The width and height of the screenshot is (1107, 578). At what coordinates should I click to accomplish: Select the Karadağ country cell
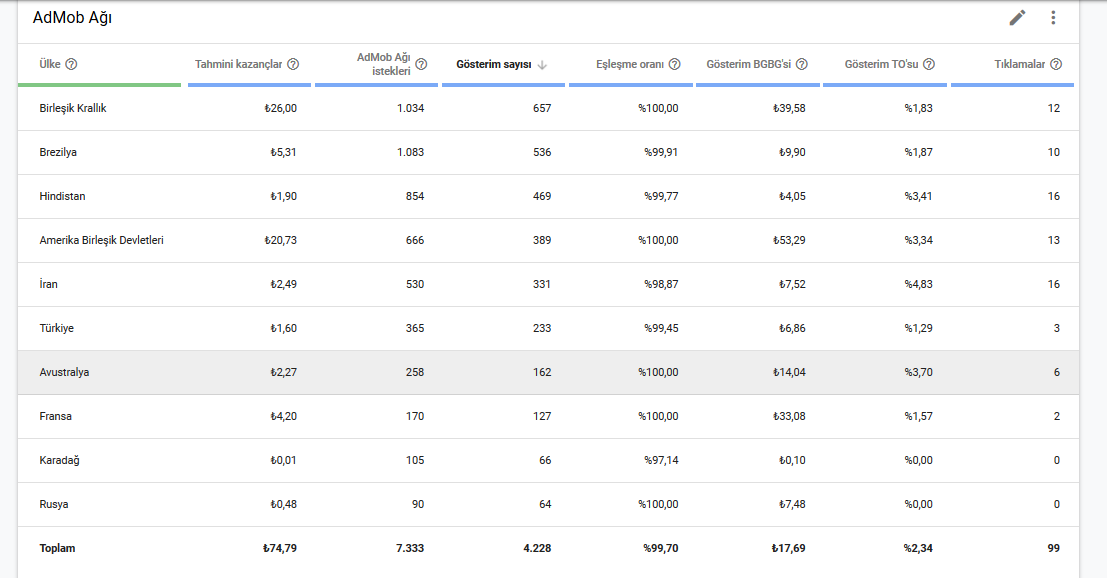click(59, 460)
